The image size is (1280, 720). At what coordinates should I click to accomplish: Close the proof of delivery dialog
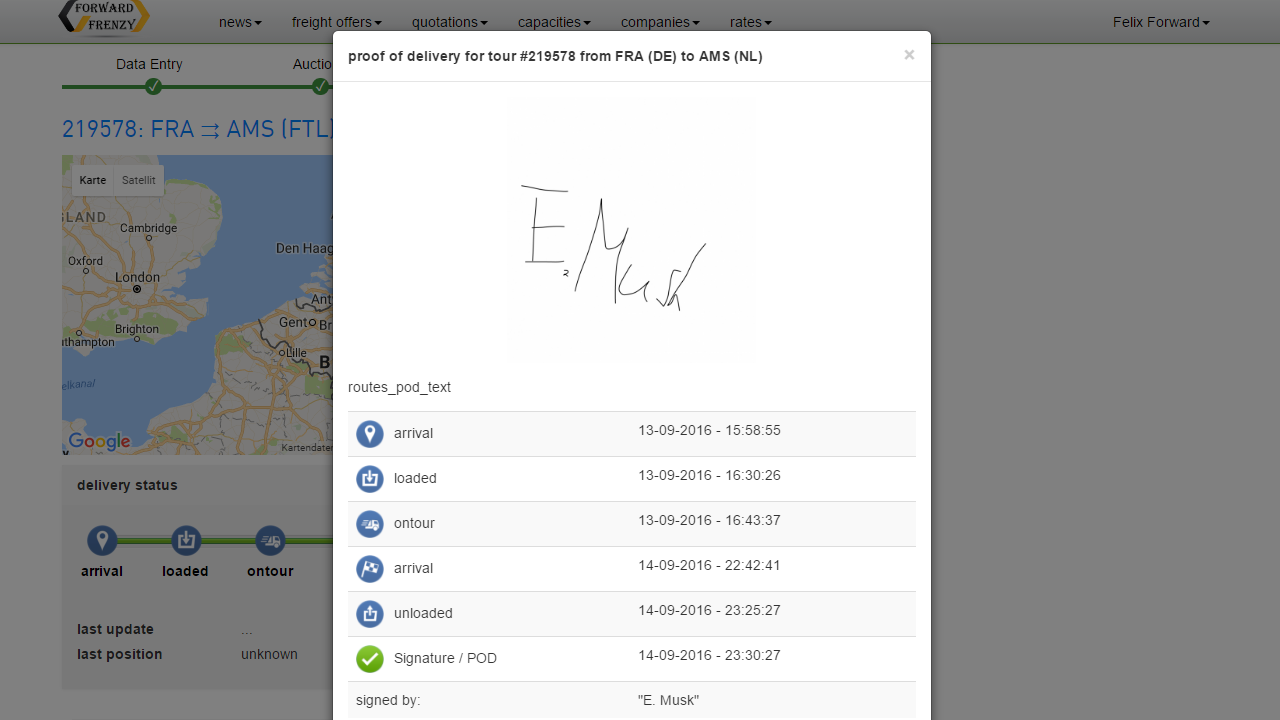coord(909,55)
